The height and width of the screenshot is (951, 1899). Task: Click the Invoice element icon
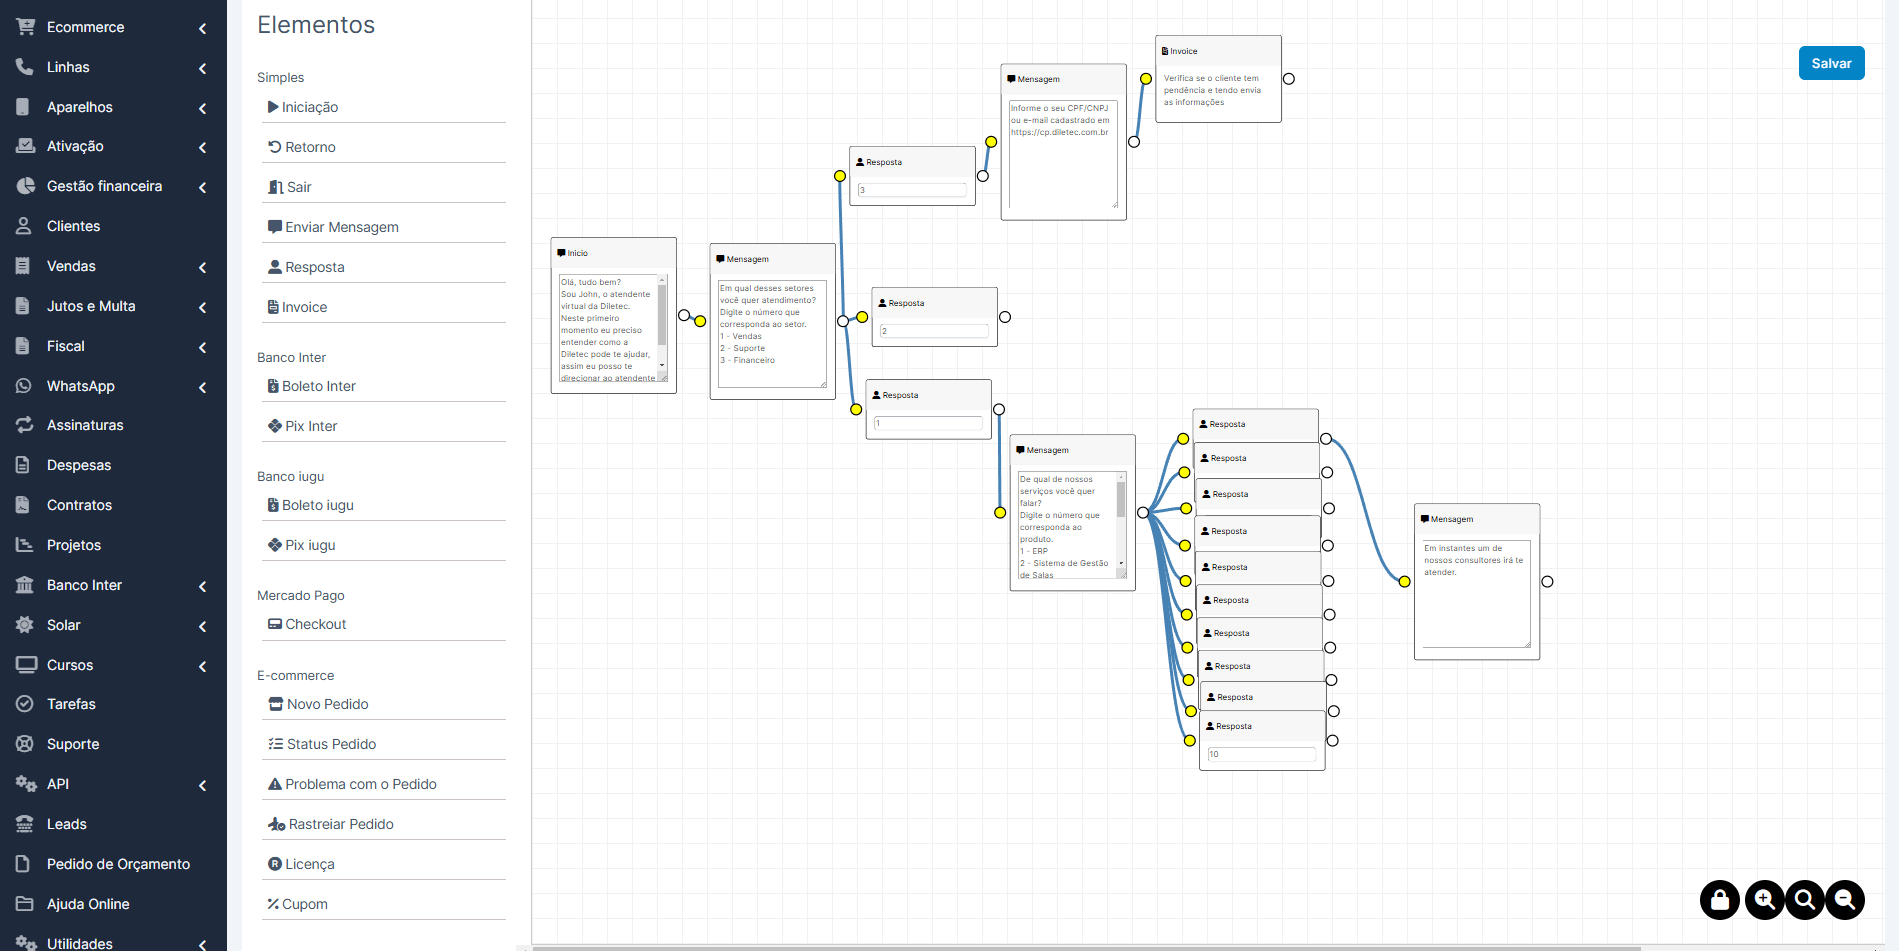point(273,307)
